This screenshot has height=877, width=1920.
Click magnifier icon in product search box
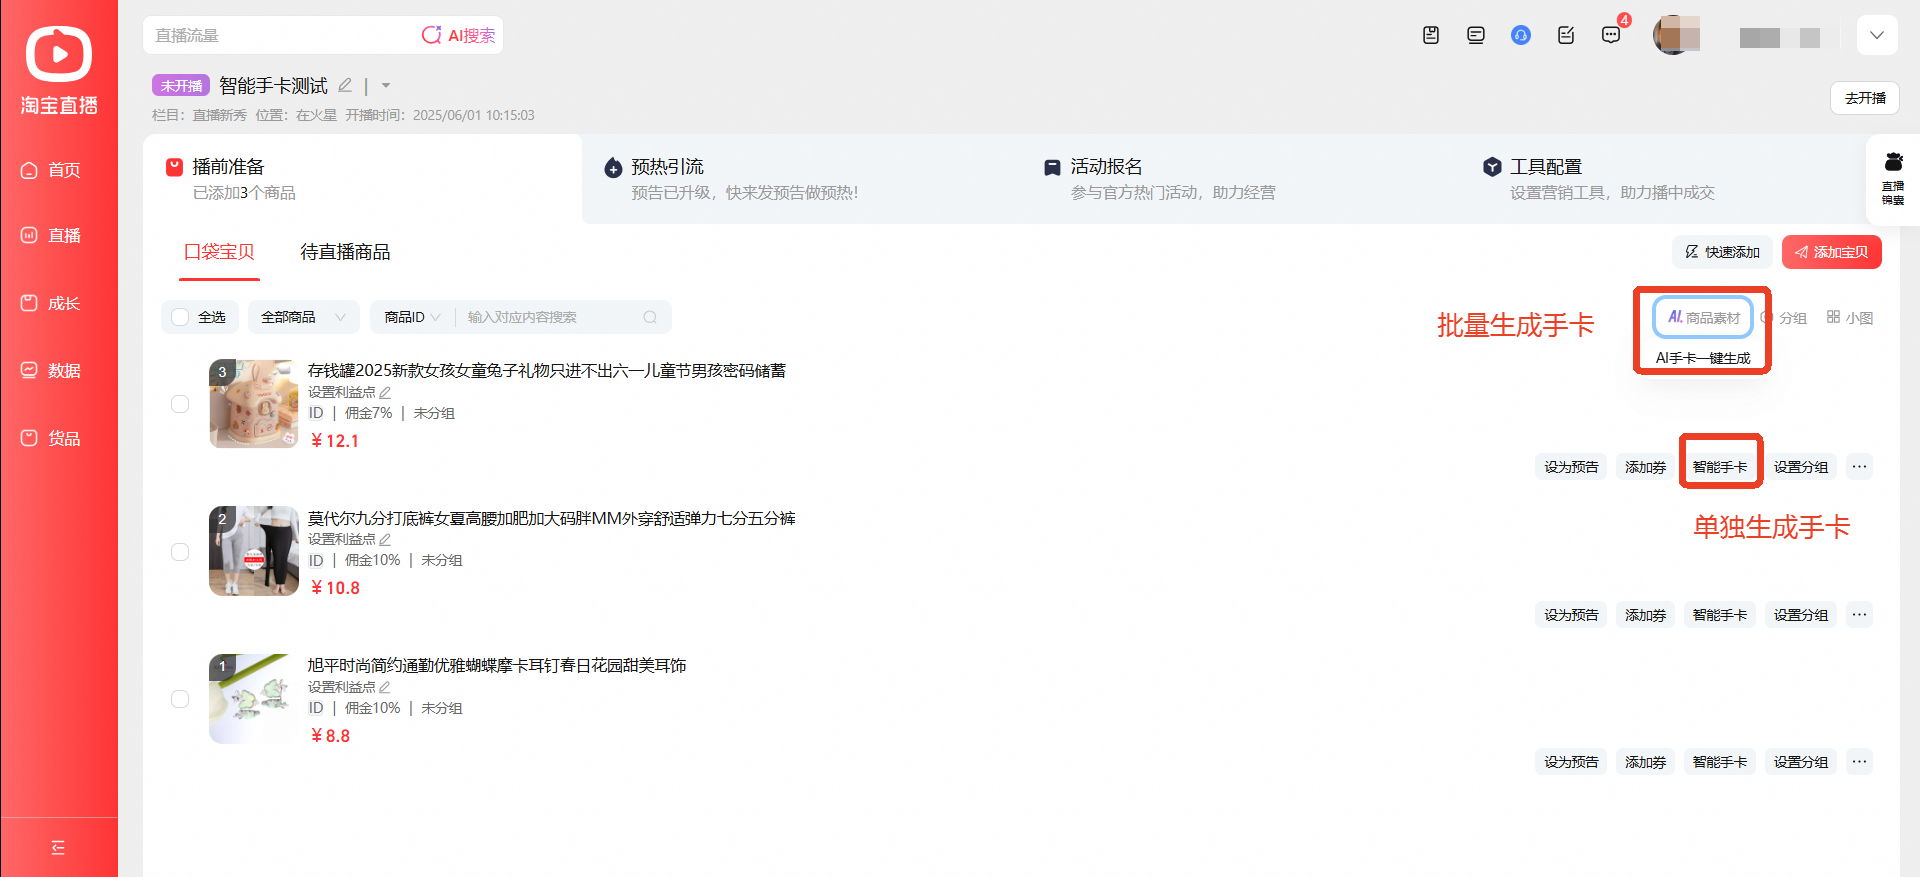650,317
